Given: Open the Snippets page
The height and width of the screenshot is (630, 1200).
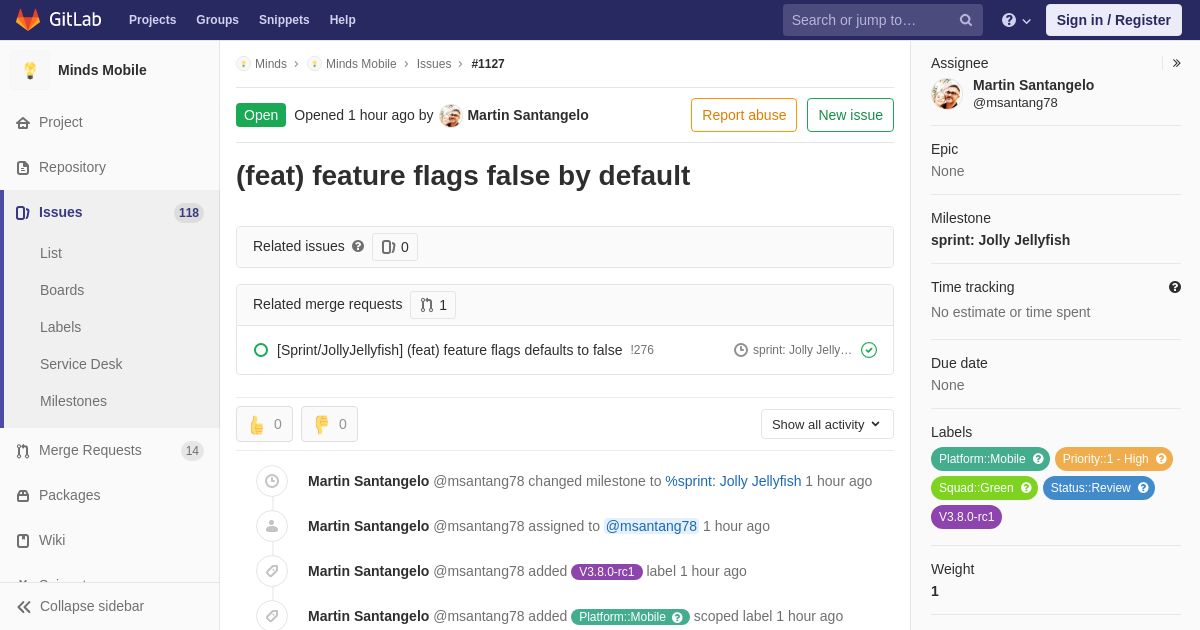Looking at the screenshot, I should [284, 20].
